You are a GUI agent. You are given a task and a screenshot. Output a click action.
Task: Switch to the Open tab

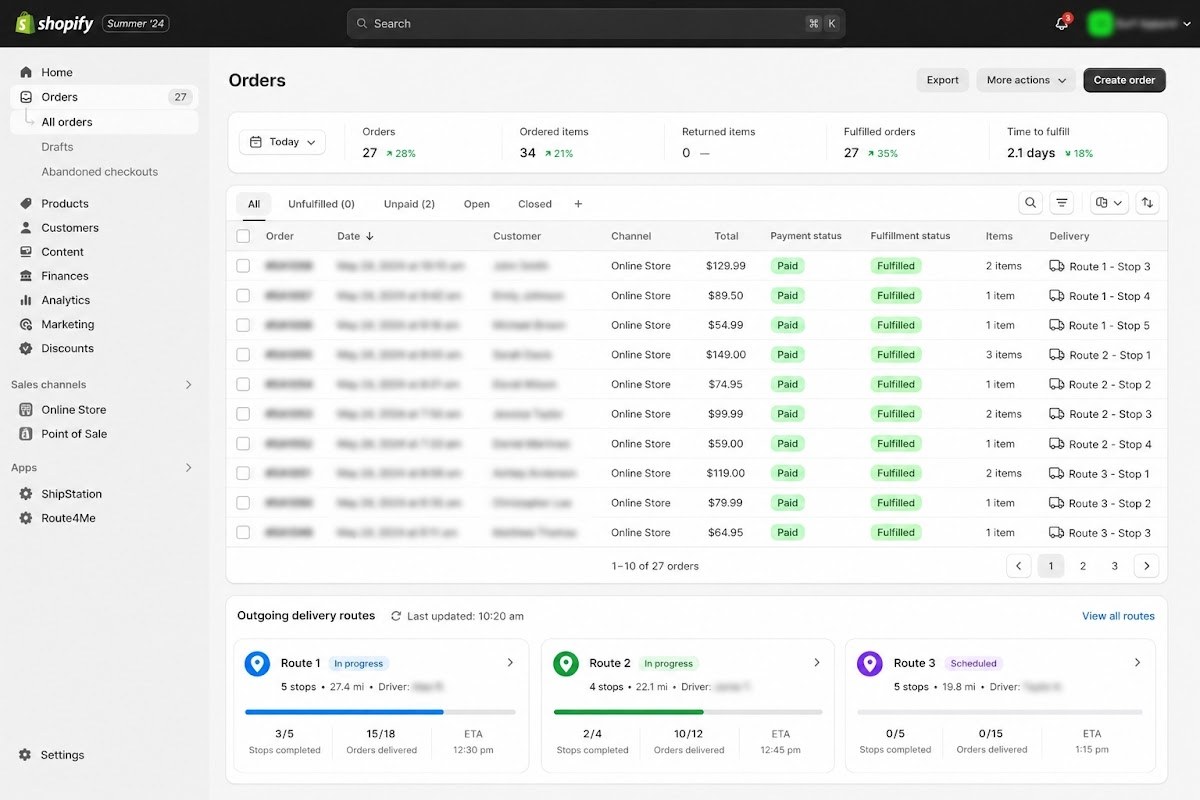(477, 204)
